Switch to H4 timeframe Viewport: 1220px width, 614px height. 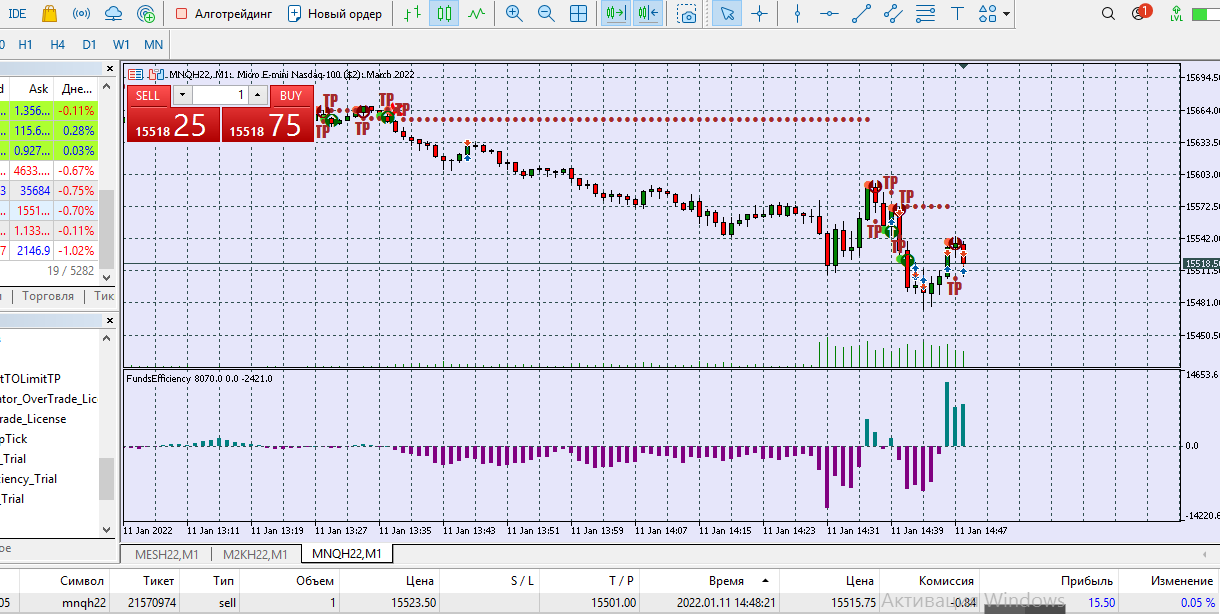click(x=57, y=45)
